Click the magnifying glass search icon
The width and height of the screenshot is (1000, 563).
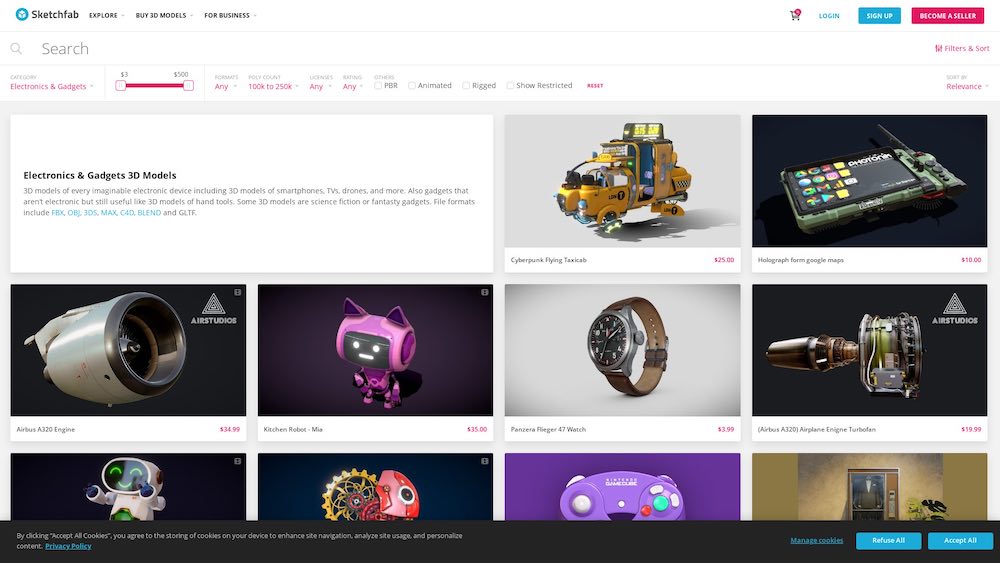pyautogui.click(x=17, y=48)
